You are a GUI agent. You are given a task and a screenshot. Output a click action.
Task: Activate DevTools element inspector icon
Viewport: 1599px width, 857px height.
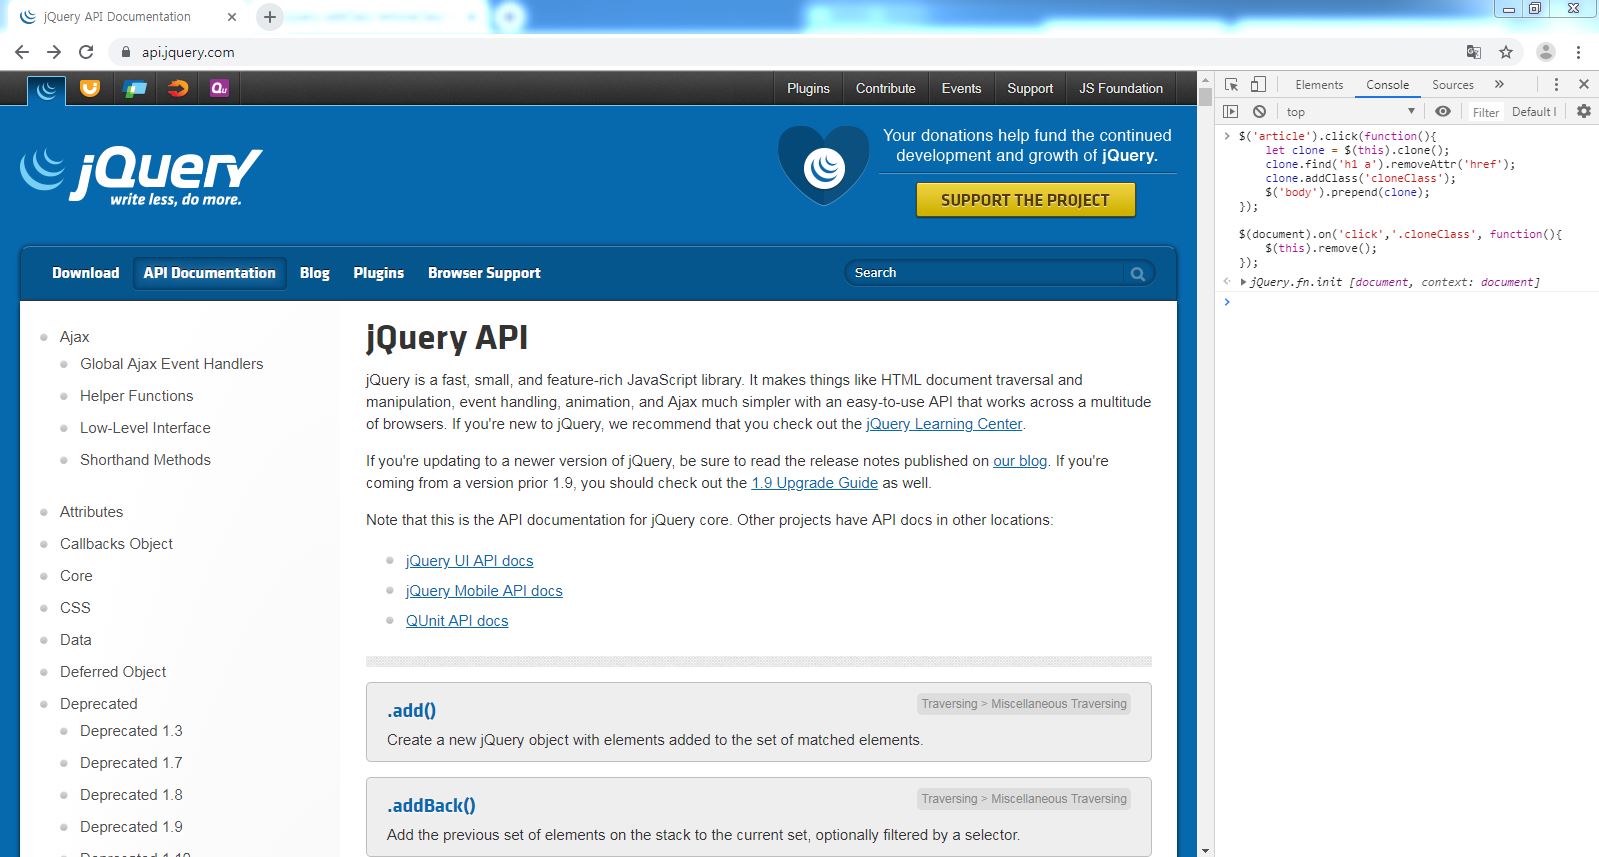(x=1231, y=85)
